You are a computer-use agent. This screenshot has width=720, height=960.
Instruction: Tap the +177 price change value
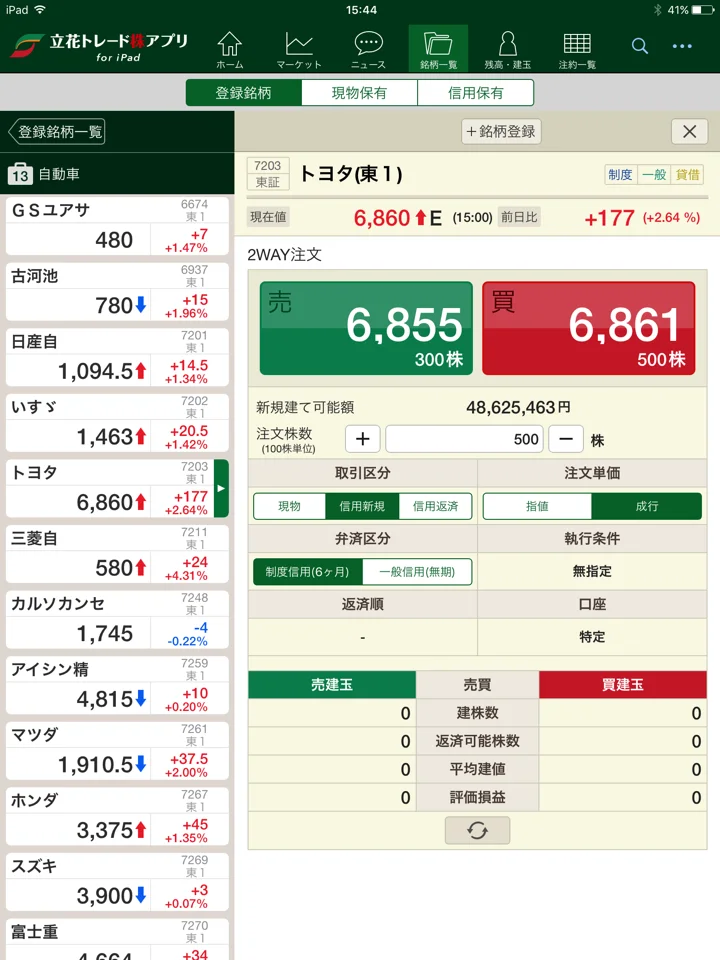(609, 218)
